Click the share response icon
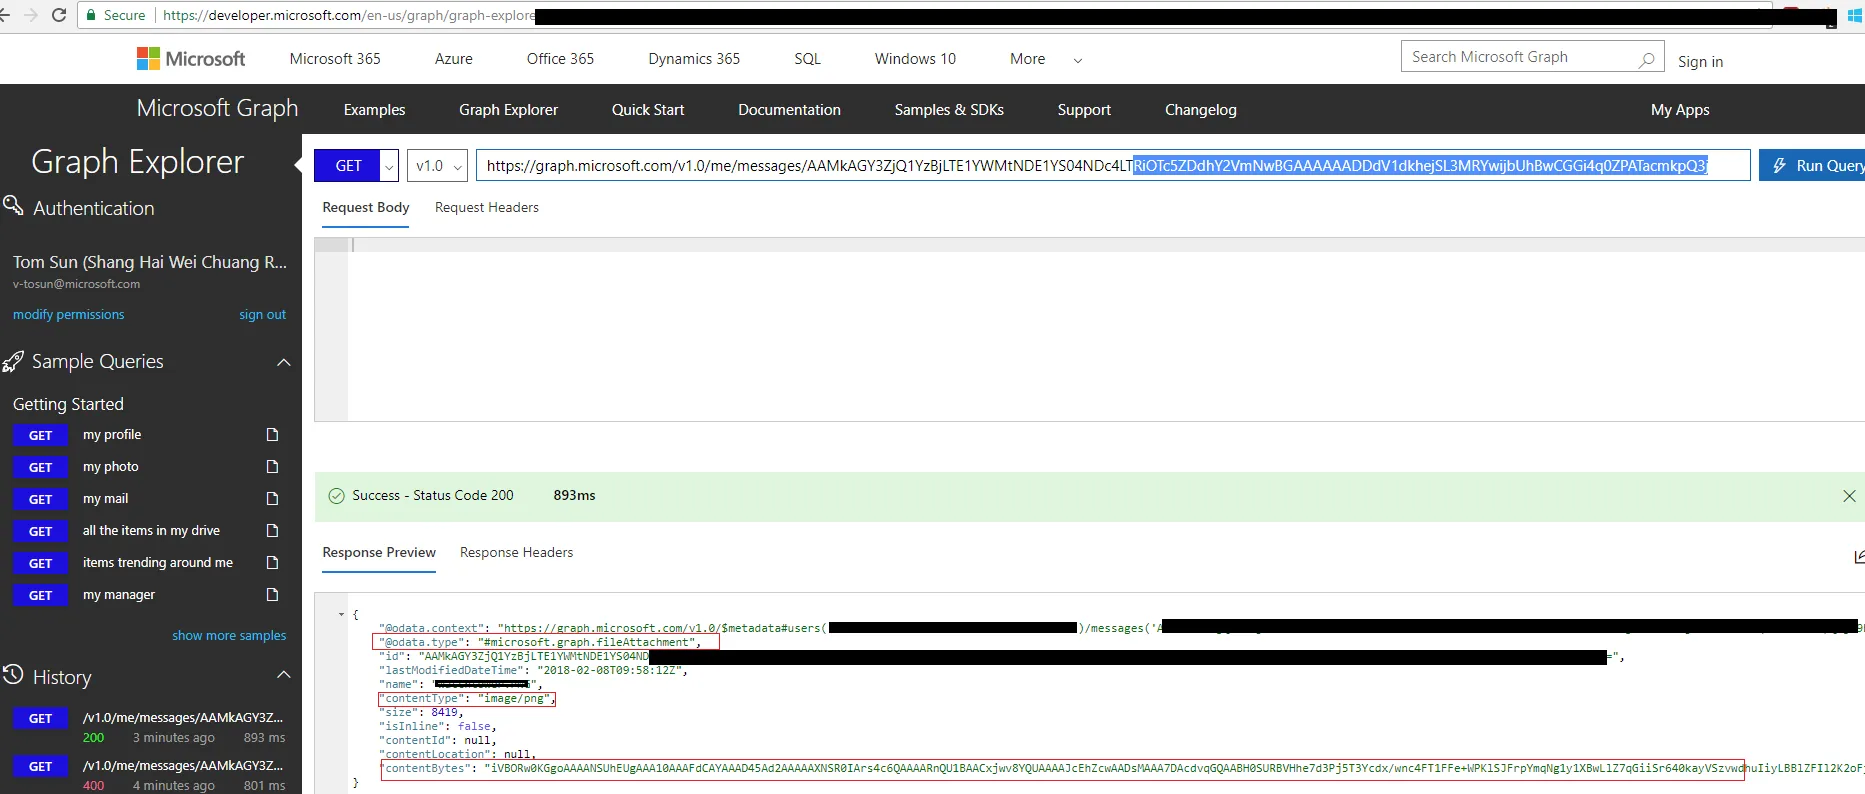Screen dimensions: 1865x794 click(x=1858, y=556)
